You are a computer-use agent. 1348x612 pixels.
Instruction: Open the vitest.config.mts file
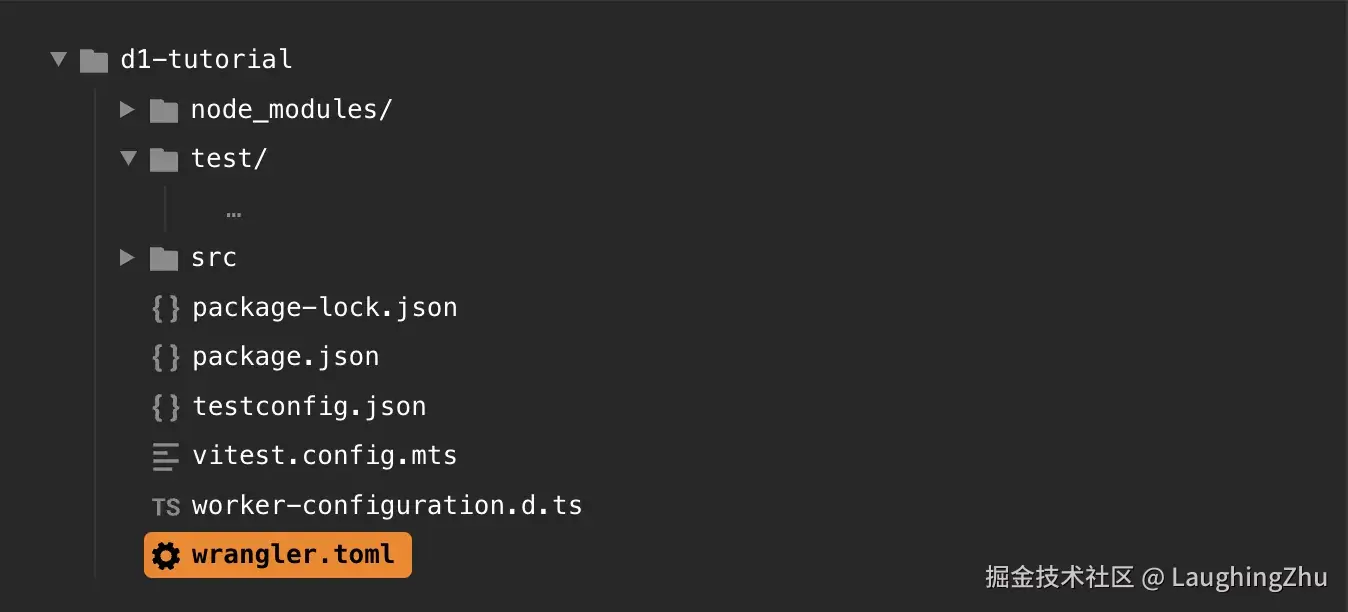pyautogui.click(x=324, y=456)
